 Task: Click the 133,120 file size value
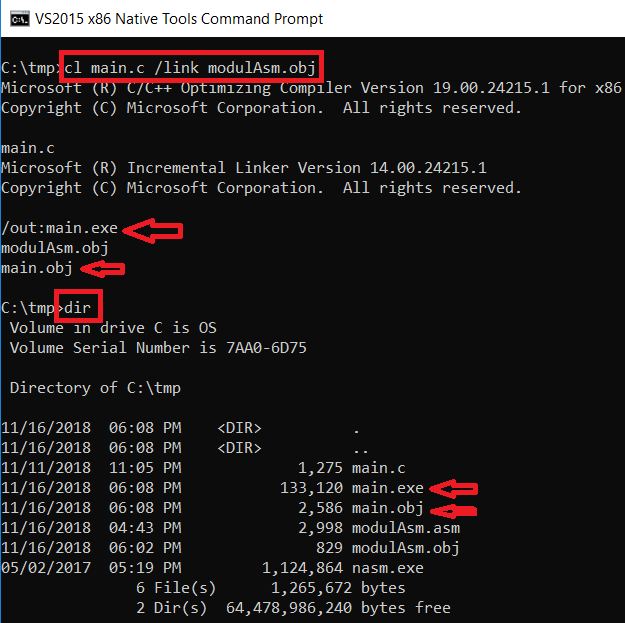click(312, 488)
